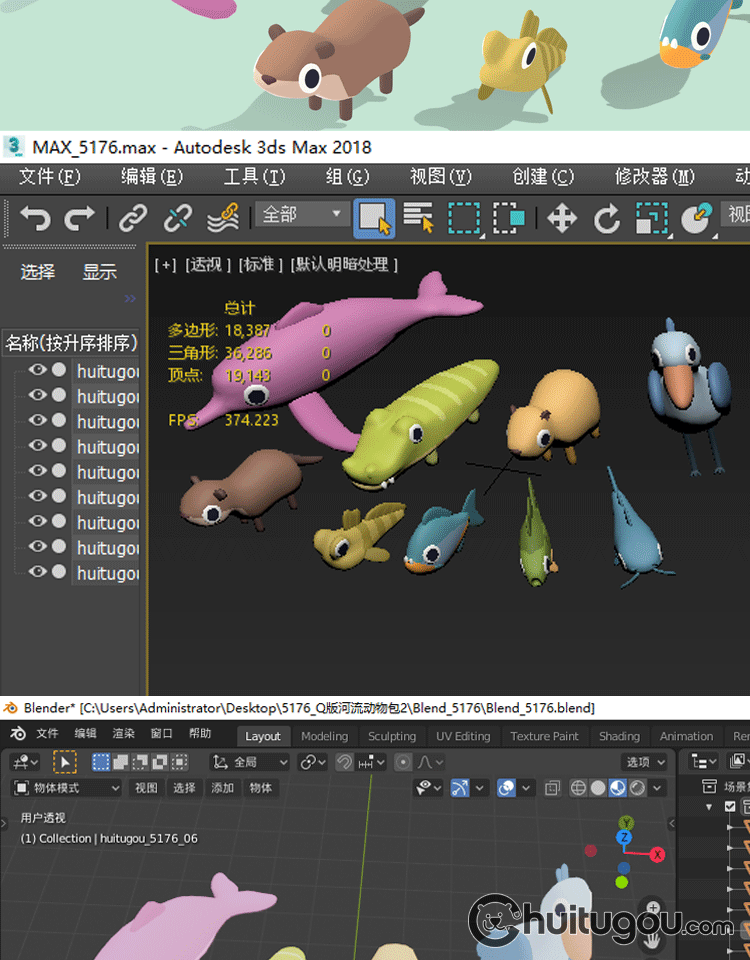Choose the Select and Move tool

[x=562, y=217]
